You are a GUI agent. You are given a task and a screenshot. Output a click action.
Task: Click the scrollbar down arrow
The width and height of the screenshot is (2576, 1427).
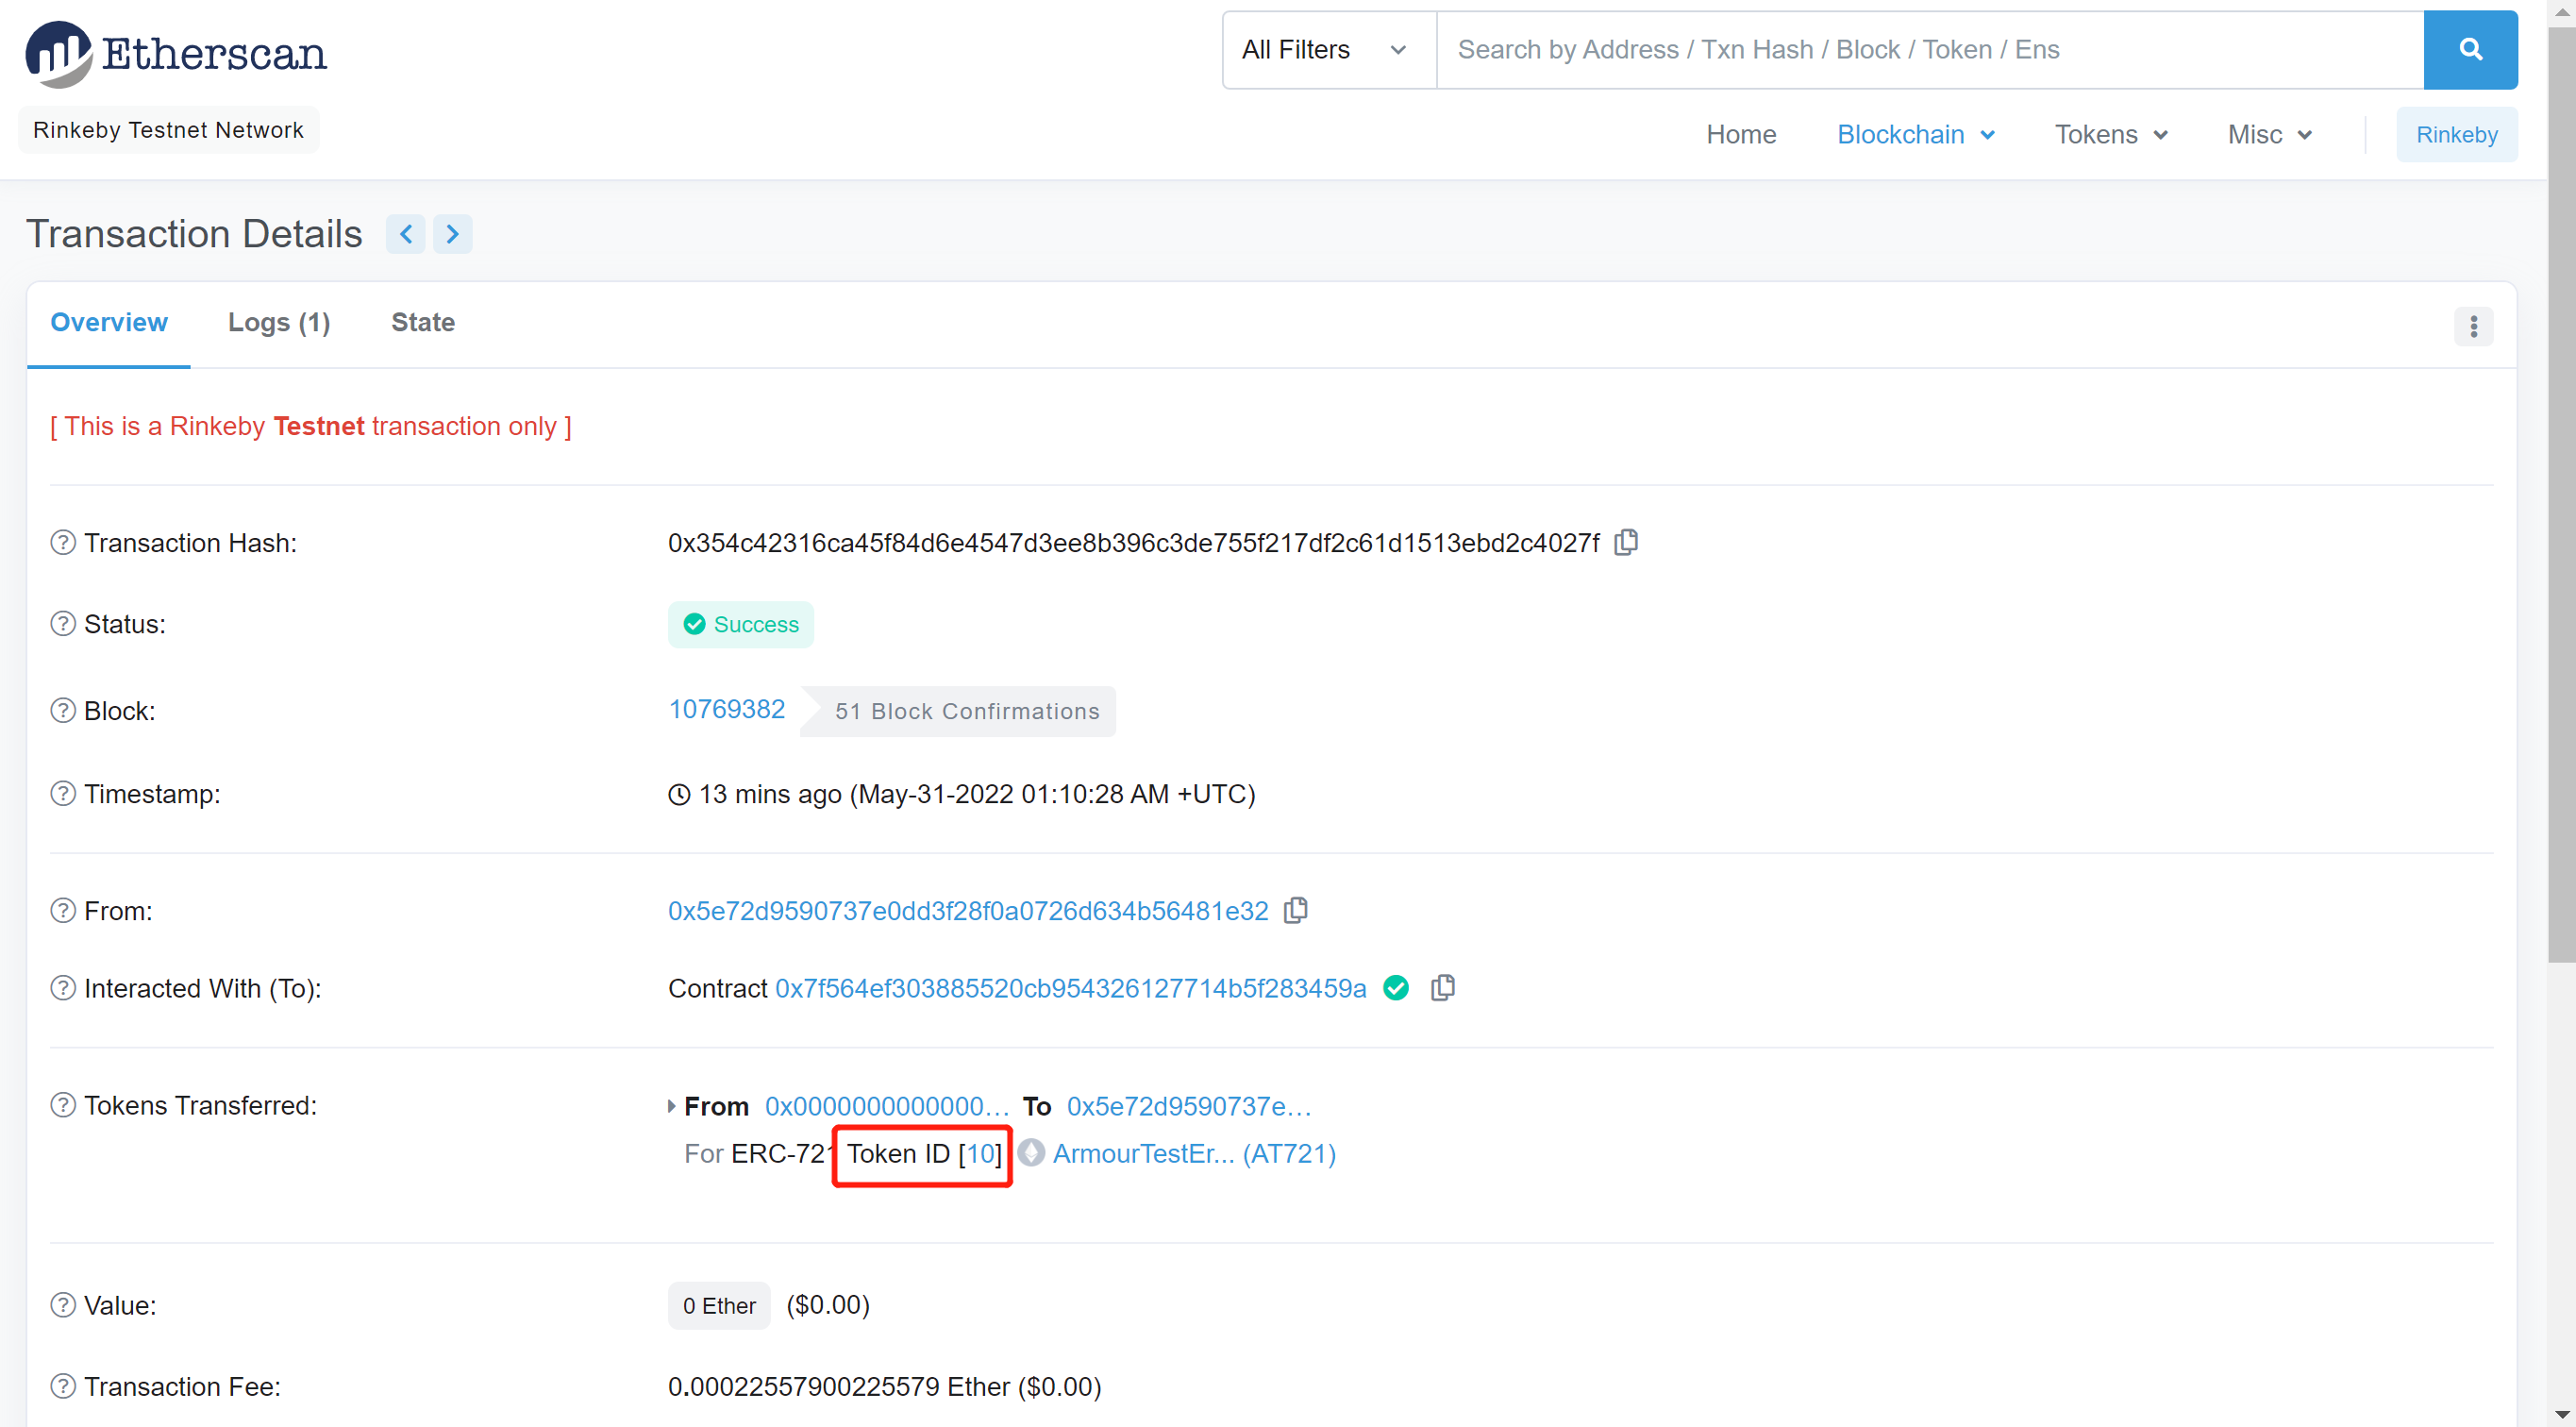click(2561, 1414)
